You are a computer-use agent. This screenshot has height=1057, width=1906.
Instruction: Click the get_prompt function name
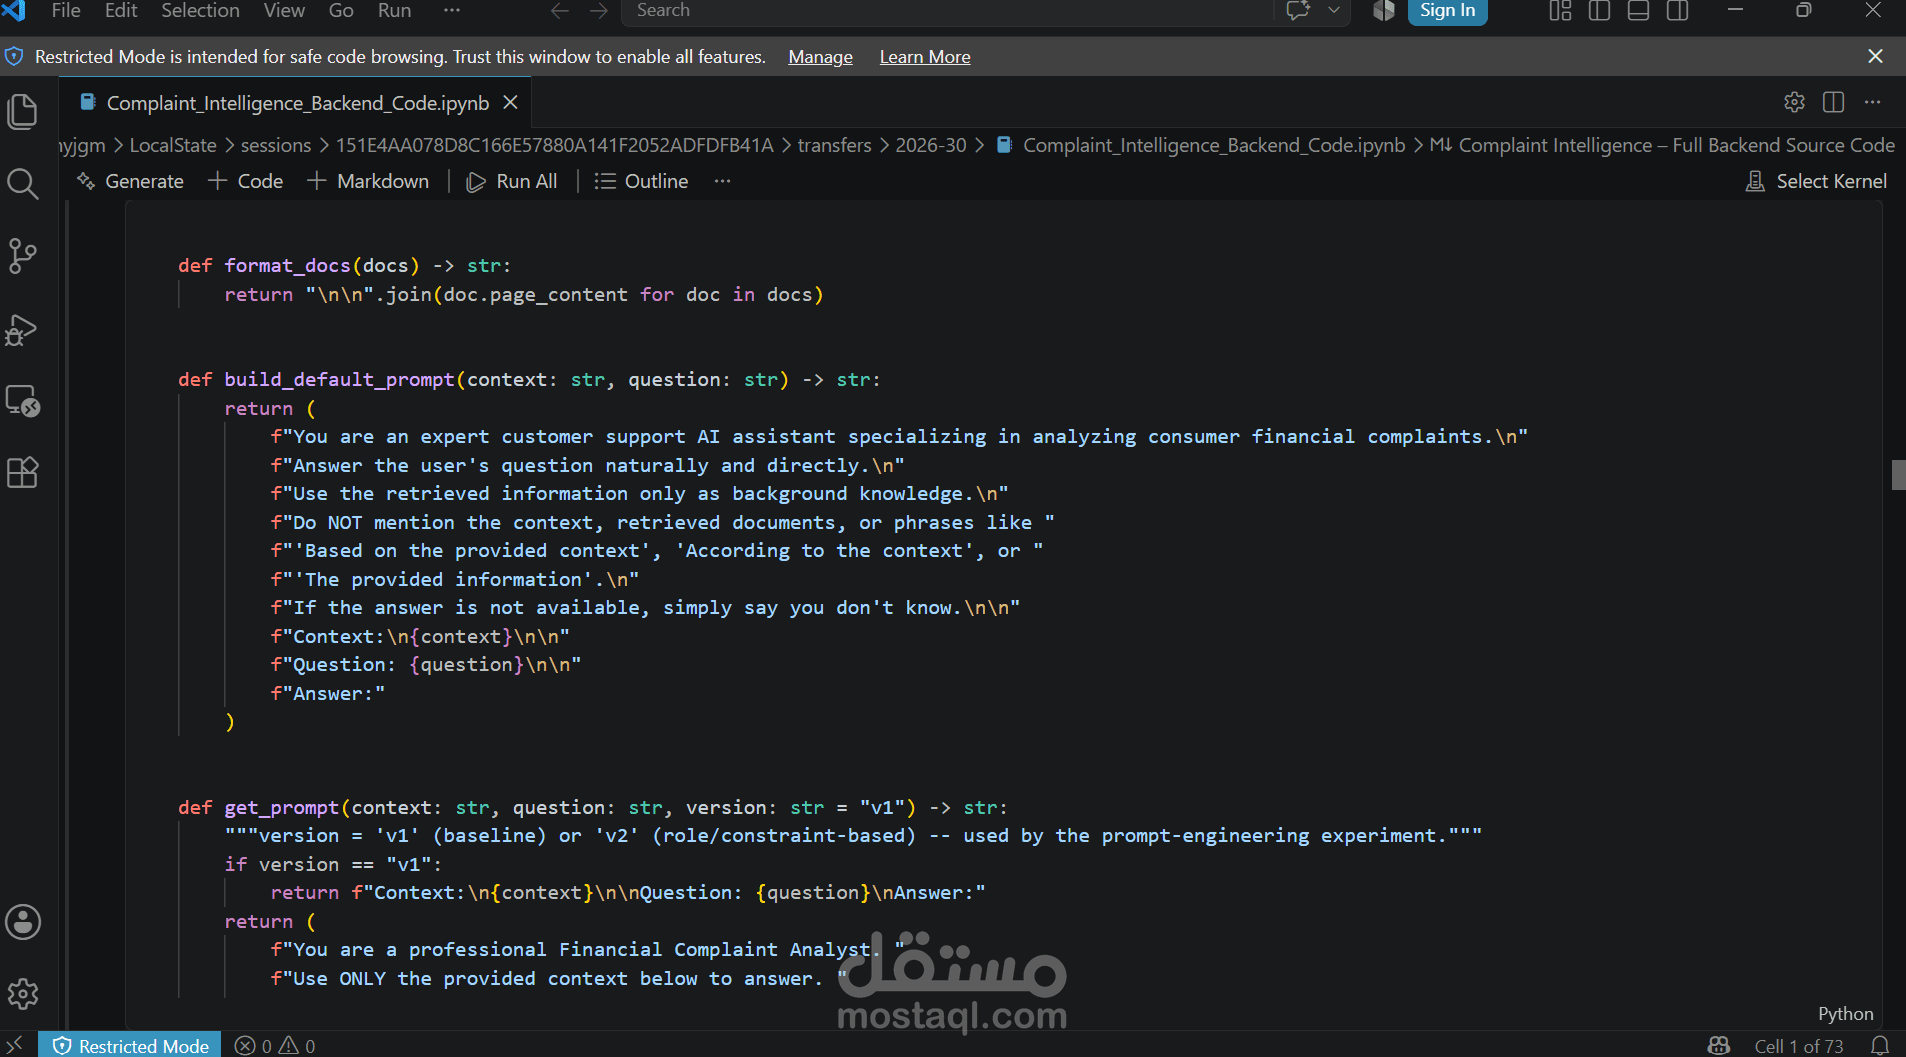click(281, 807)
